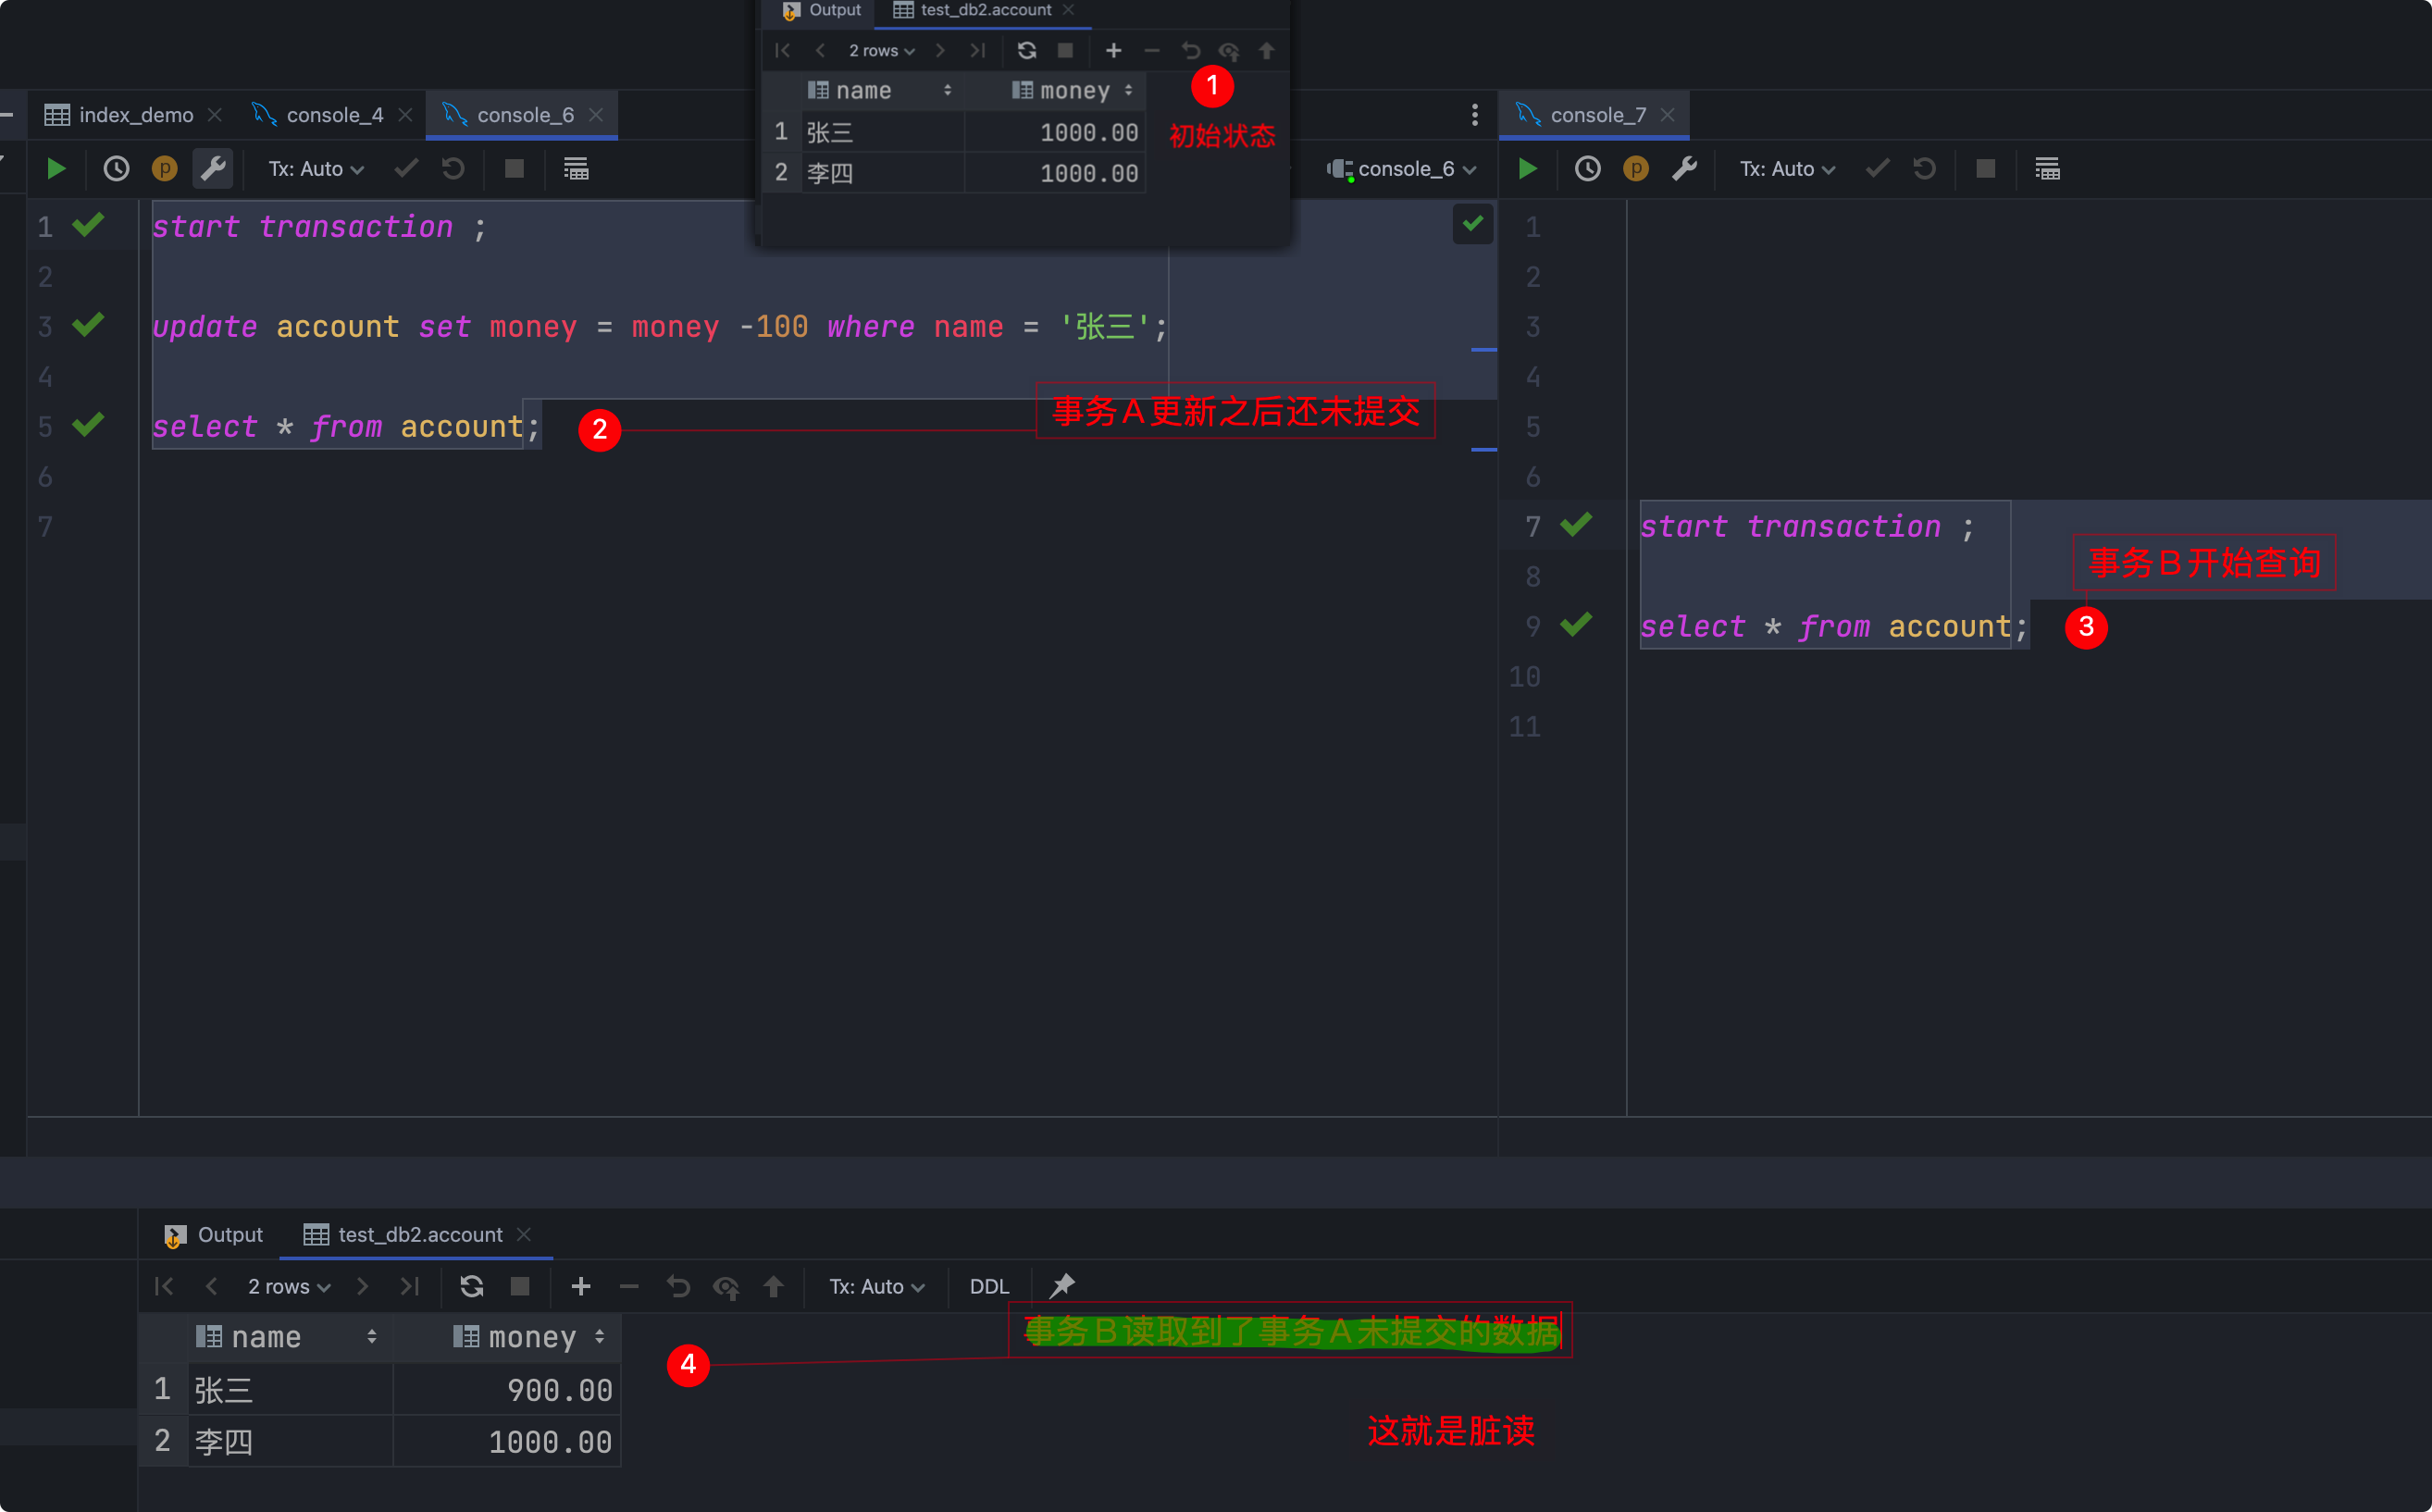Toggle the in-editor results icon in the console_7 toolbar

point(2047,169)
